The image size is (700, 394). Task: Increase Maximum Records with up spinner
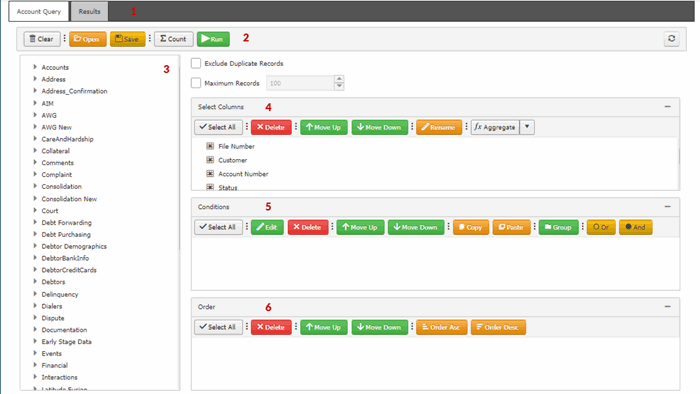tap(339, 79)
